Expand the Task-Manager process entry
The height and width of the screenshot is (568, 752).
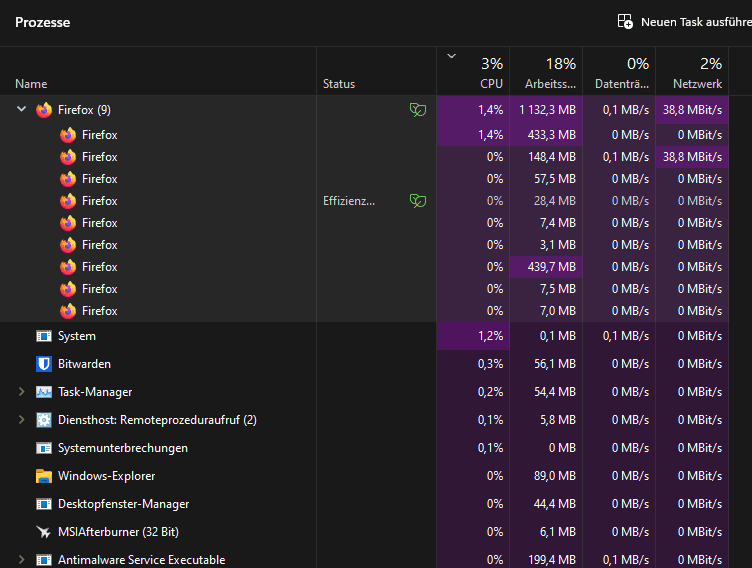22,391
